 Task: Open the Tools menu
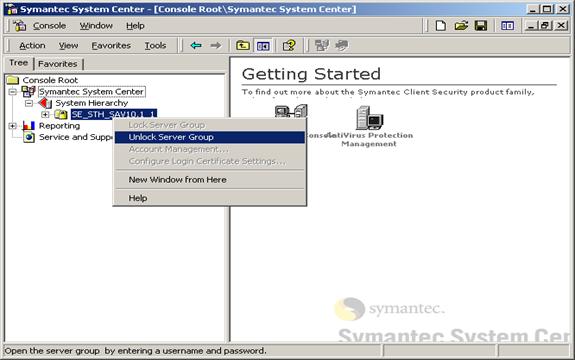[x=155, y=45]
